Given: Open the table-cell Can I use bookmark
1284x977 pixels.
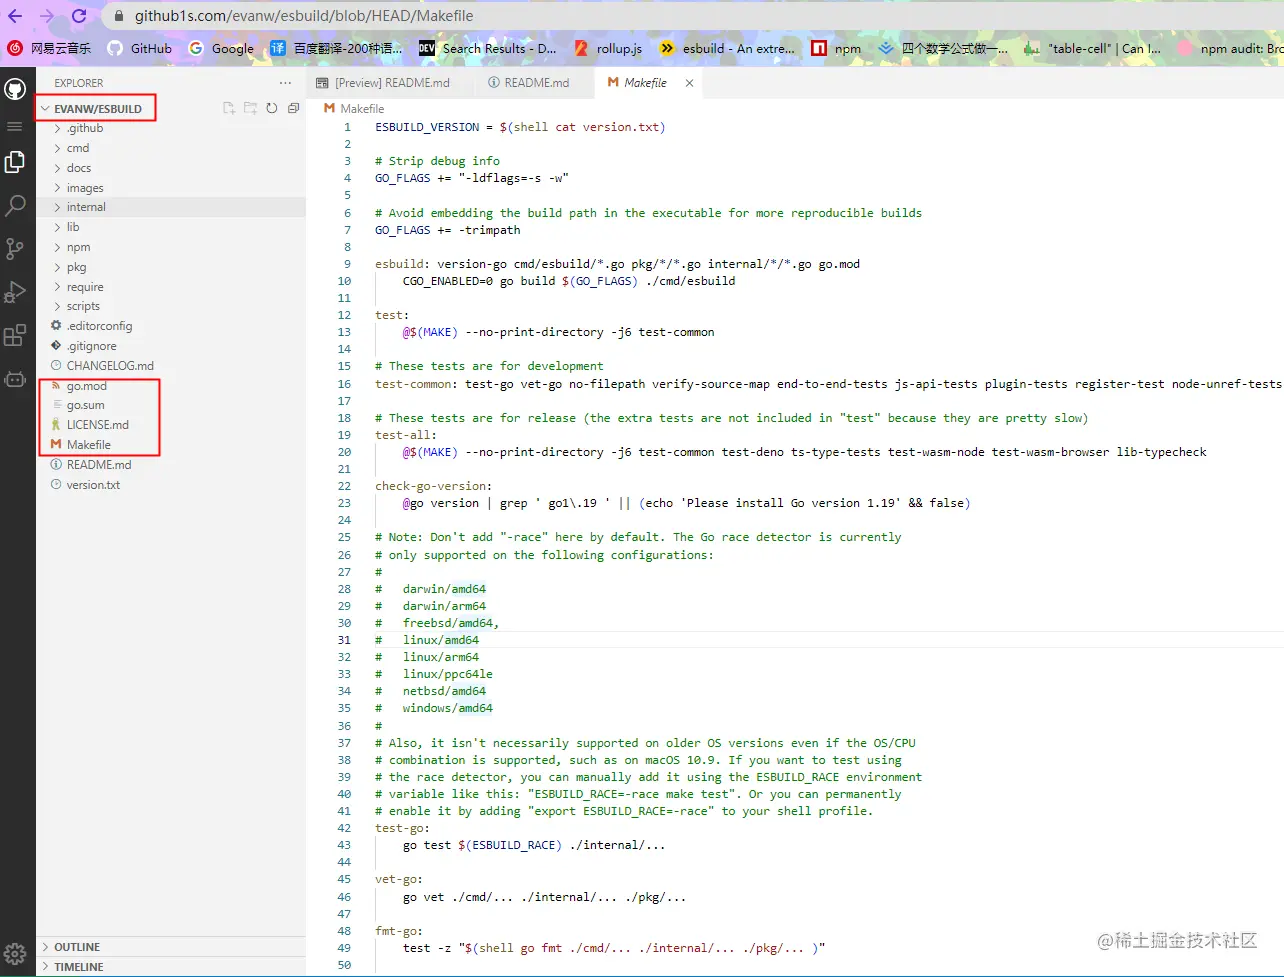Looking at the screenshot, I should (x=1092, y=48).
